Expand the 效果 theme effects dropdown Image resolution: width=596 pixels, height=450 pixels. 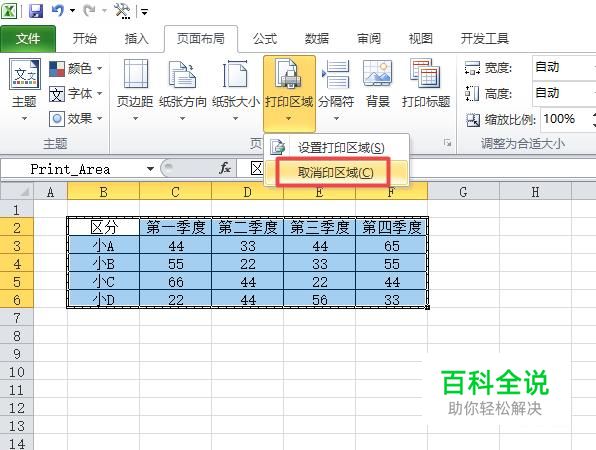tap(76, 119)
